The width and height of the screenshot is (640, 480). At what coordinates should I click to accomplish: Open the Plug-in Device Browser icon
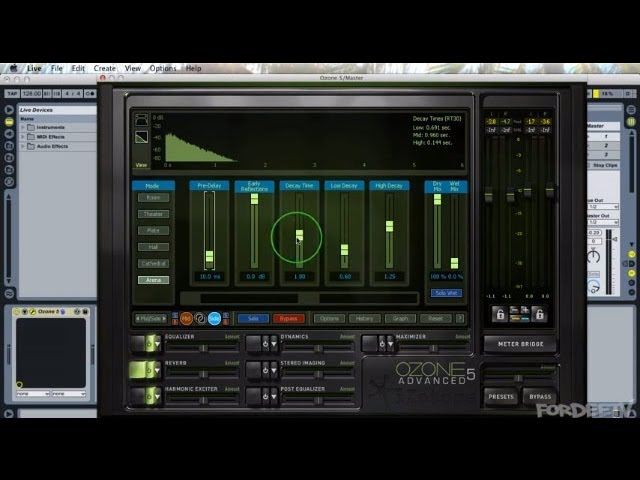(9, 133)
